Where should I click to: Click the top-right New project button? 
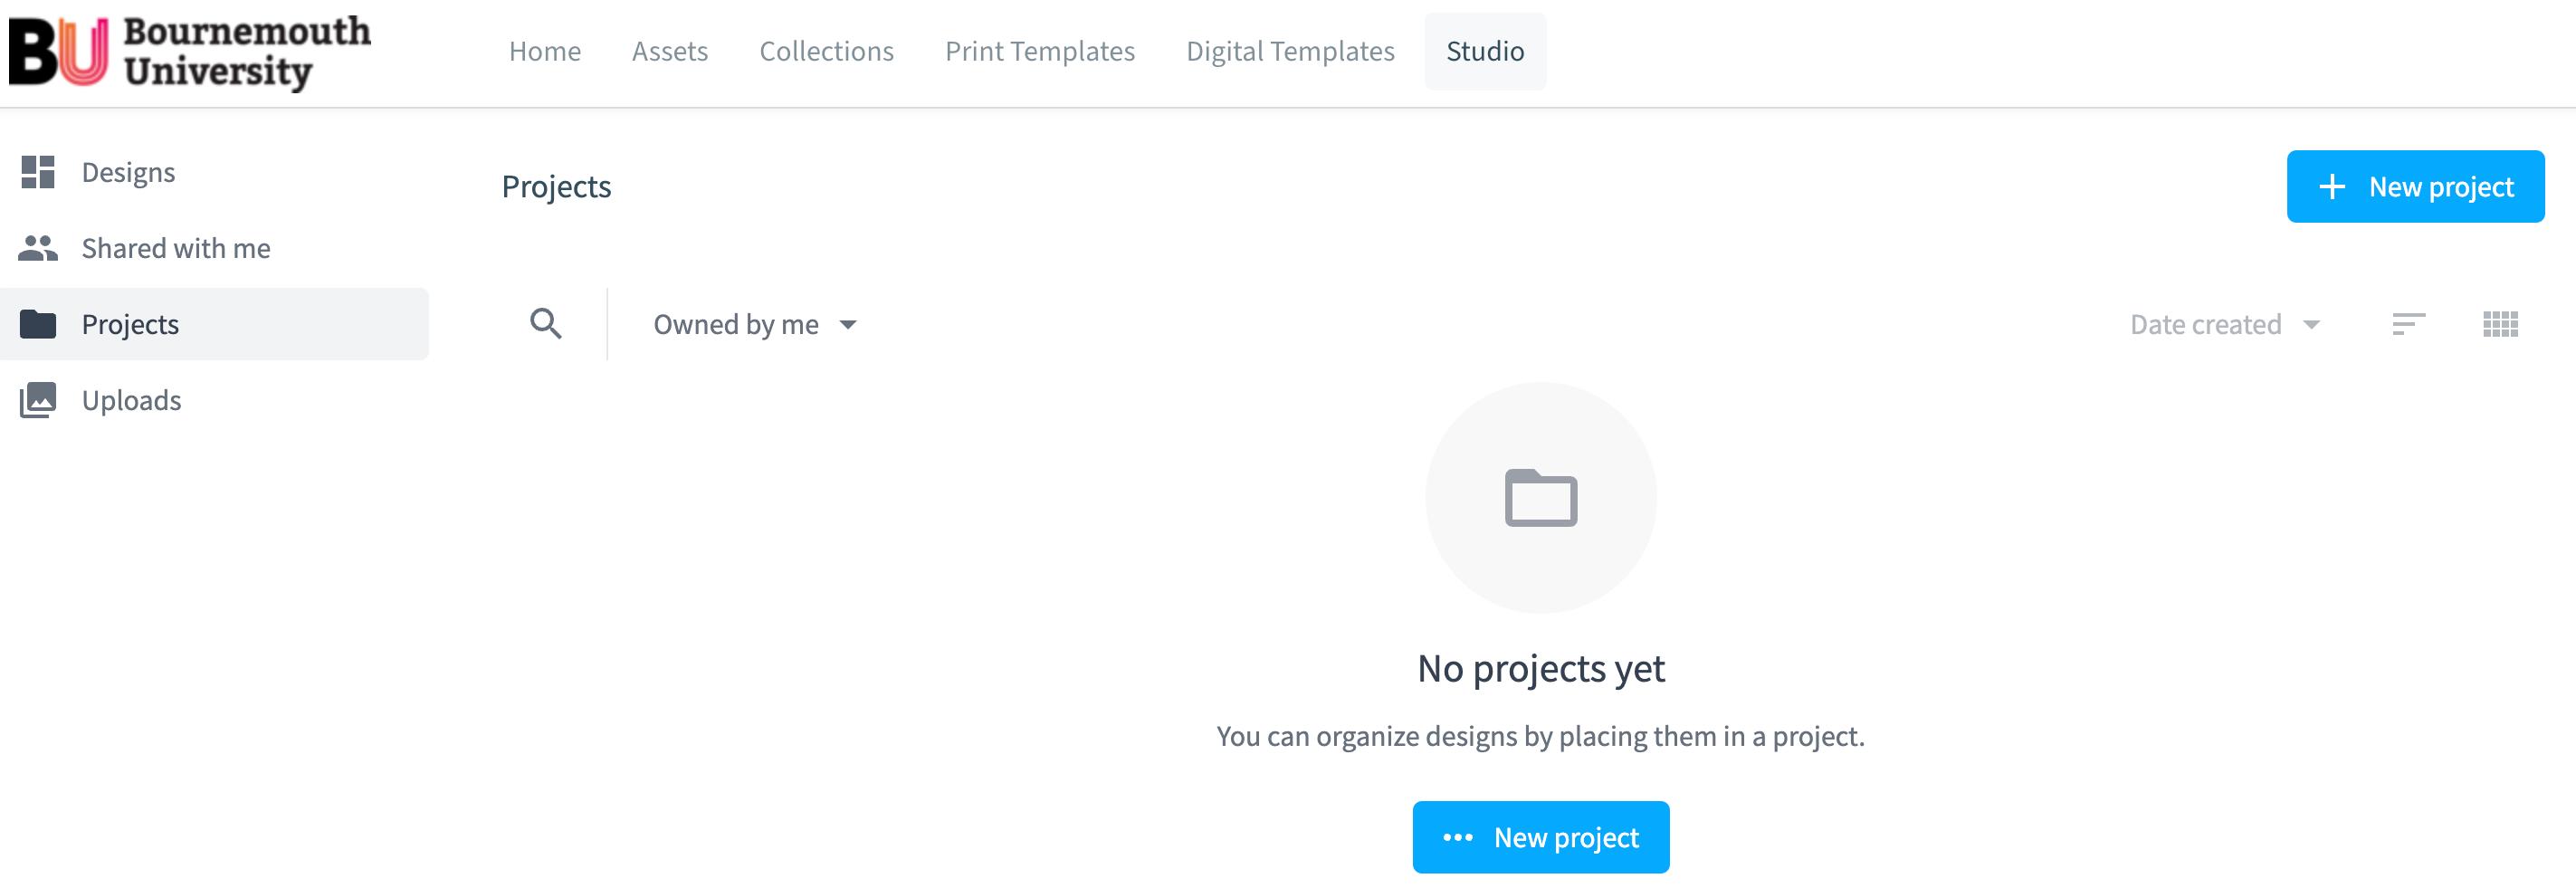tap(2415, 187)
